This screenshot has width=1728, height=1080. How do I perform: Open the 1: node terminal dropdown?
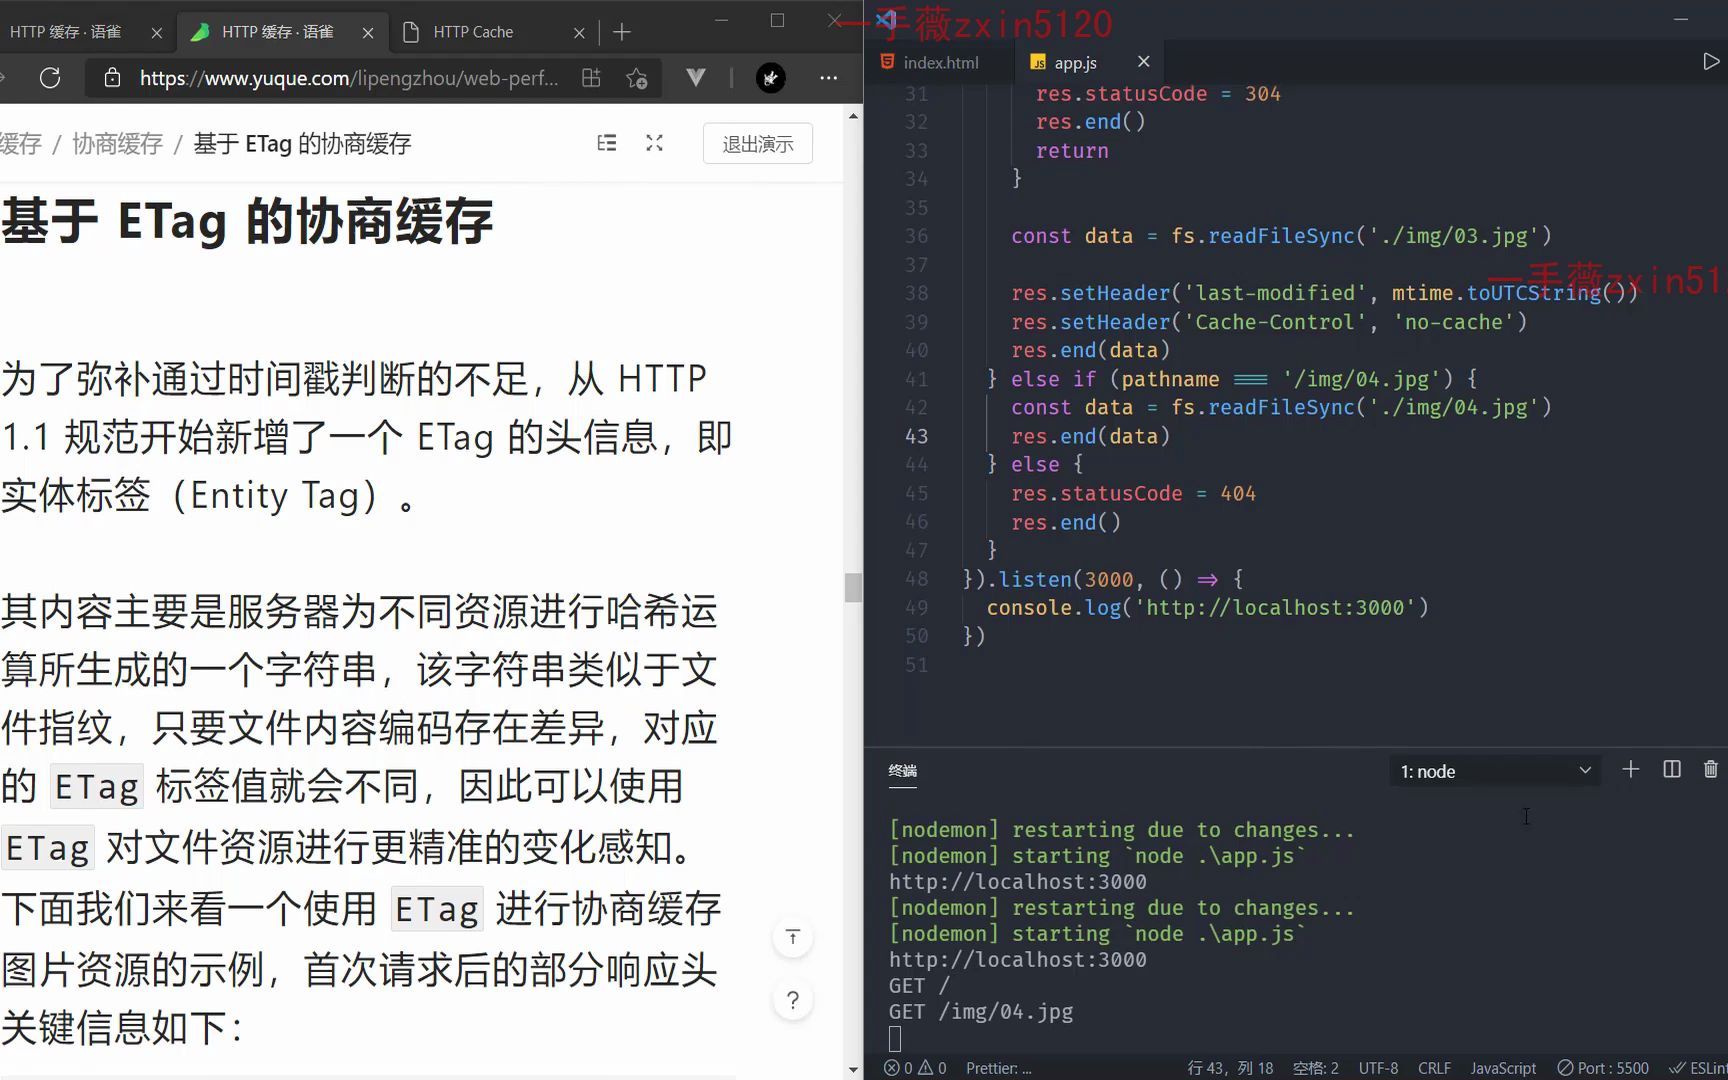1494,771
